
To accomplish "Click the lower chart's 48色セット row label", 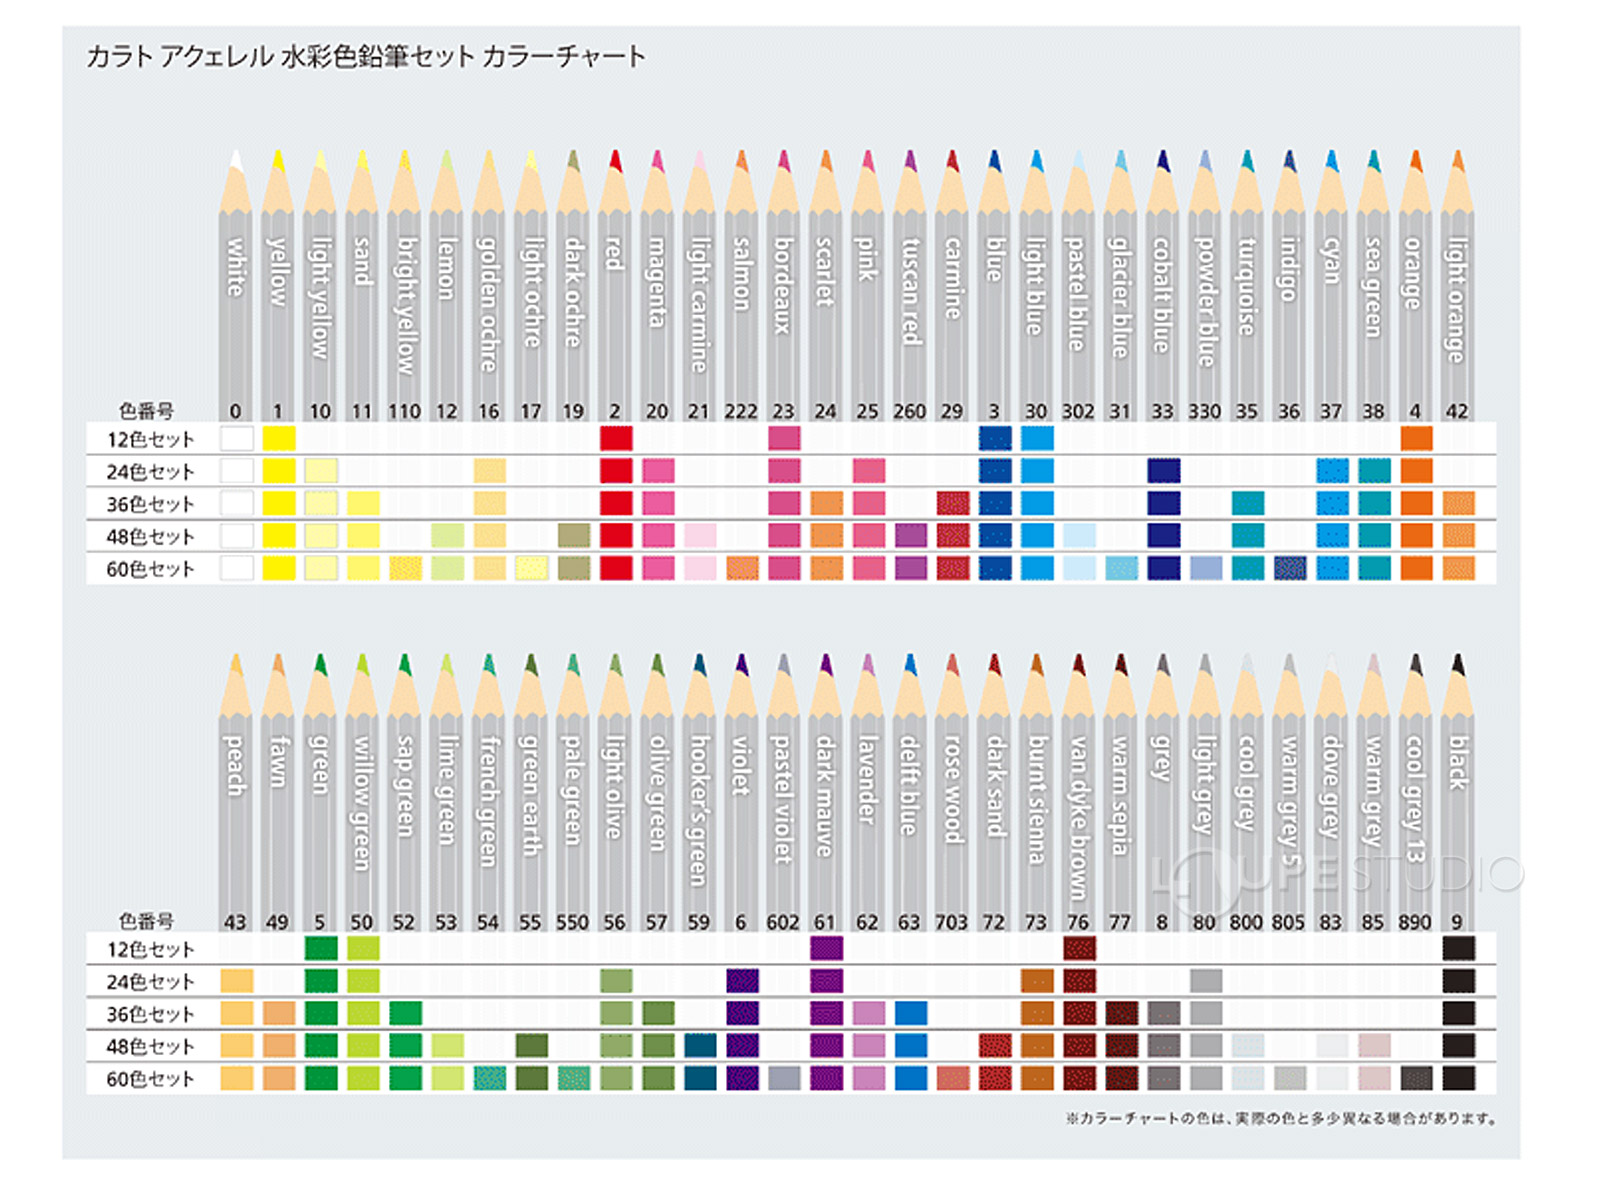I will [150, 1046].
